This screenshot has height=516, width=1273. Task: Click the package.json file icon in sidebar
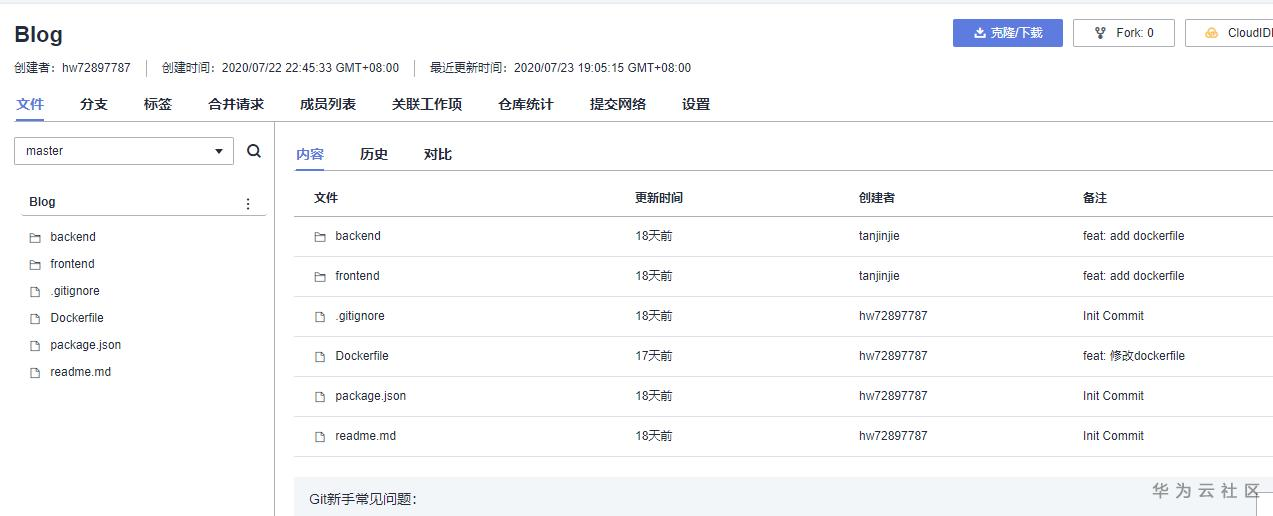click(x=35, y=346)
